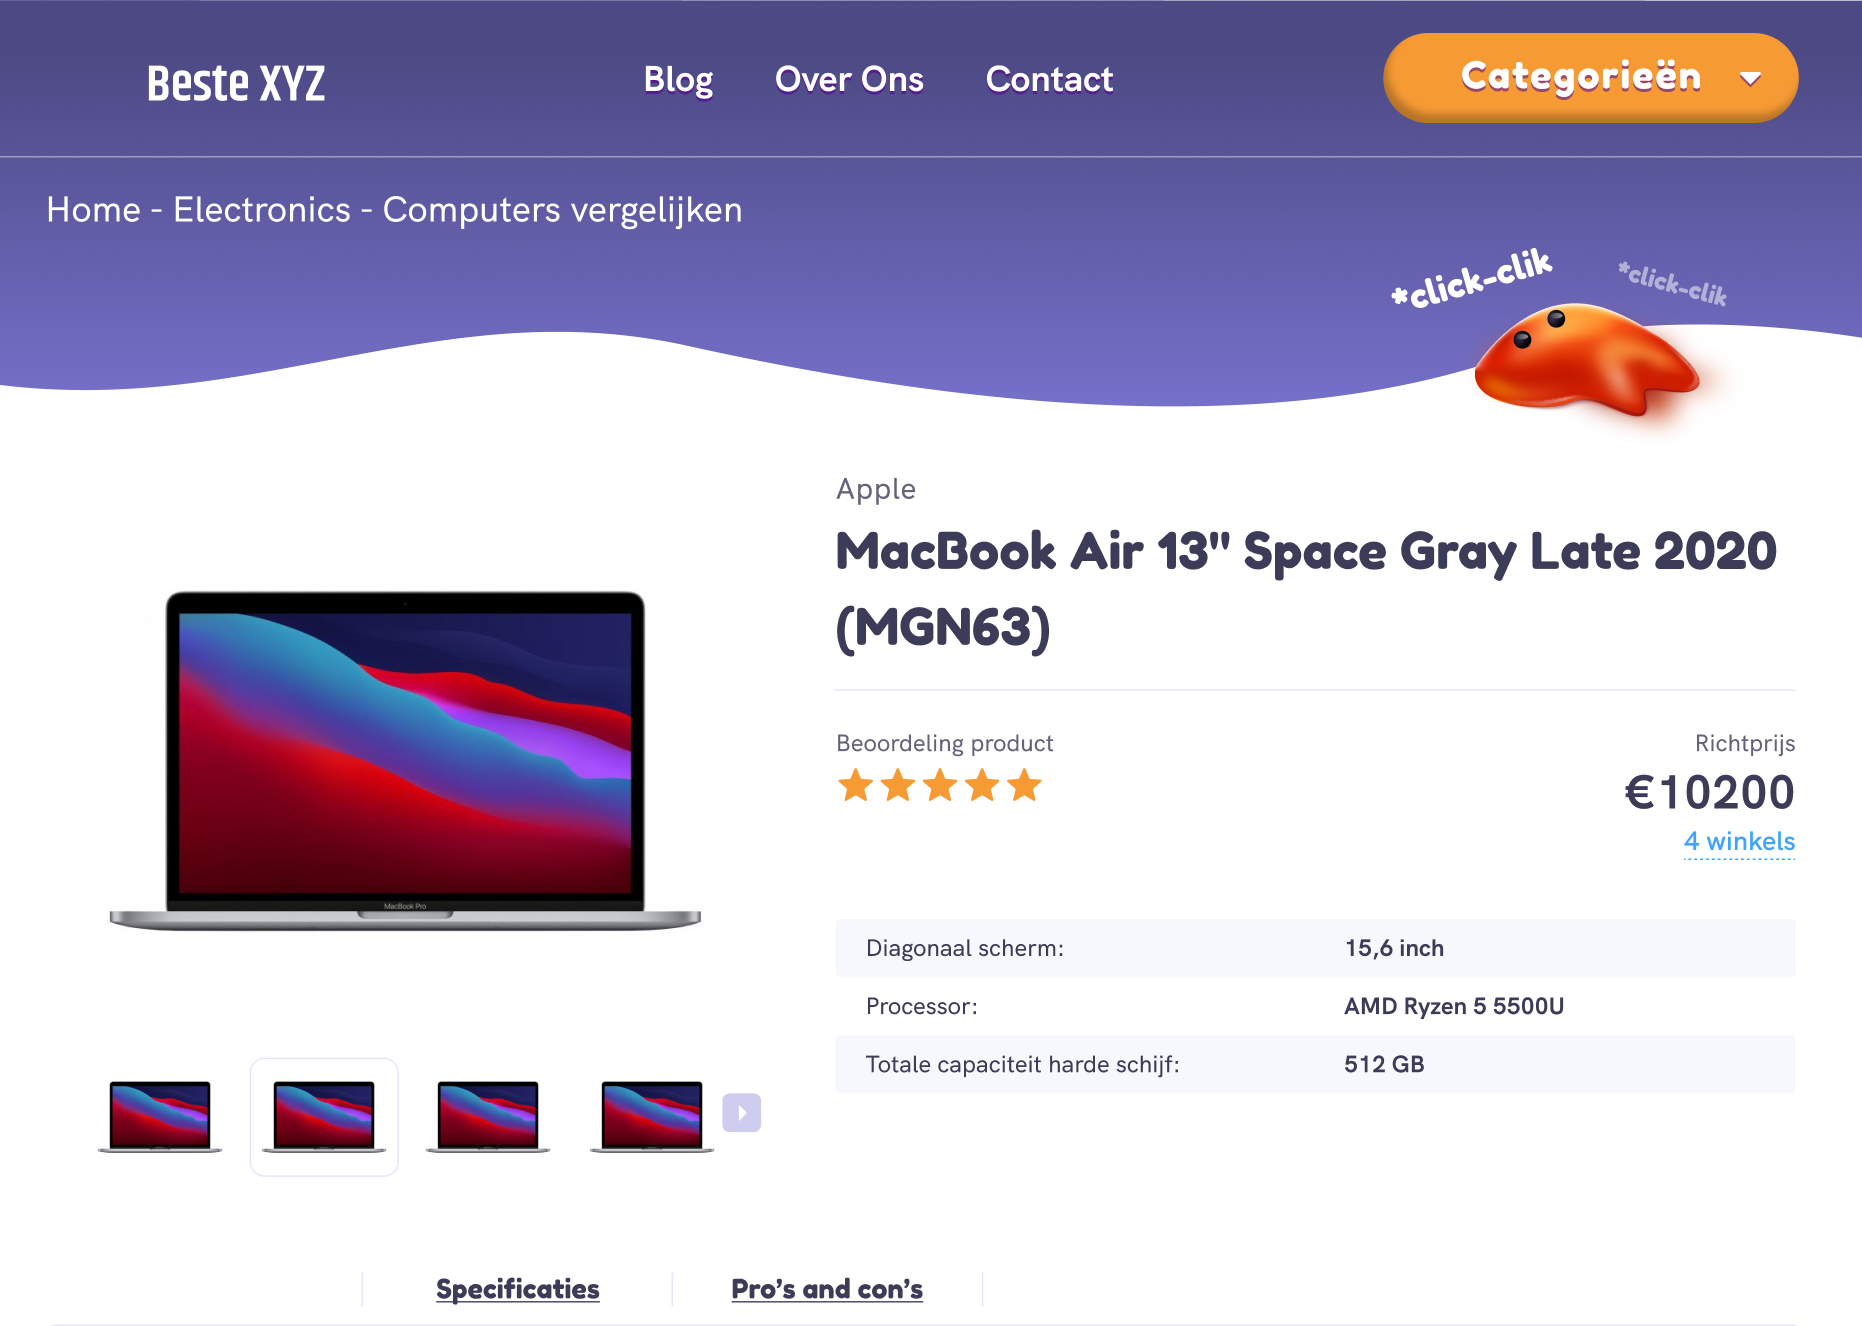This screenshot has height=1326, width=1862.
Task: Click the orange blob mascot
Action: (x=1586, y=360)
